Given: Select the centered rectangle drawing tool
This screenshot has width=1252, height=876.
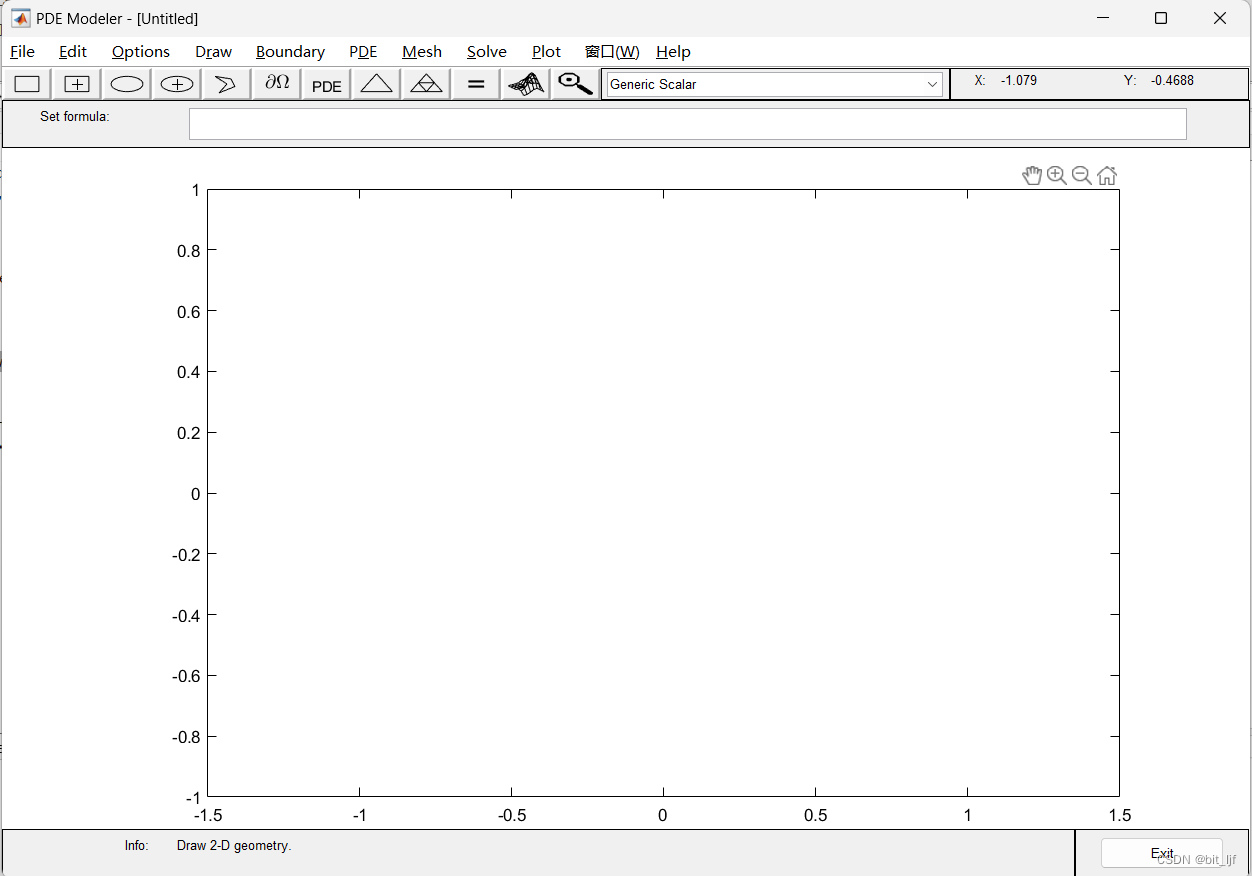Looking at the screenshot, I should click(x=76, y=84).
